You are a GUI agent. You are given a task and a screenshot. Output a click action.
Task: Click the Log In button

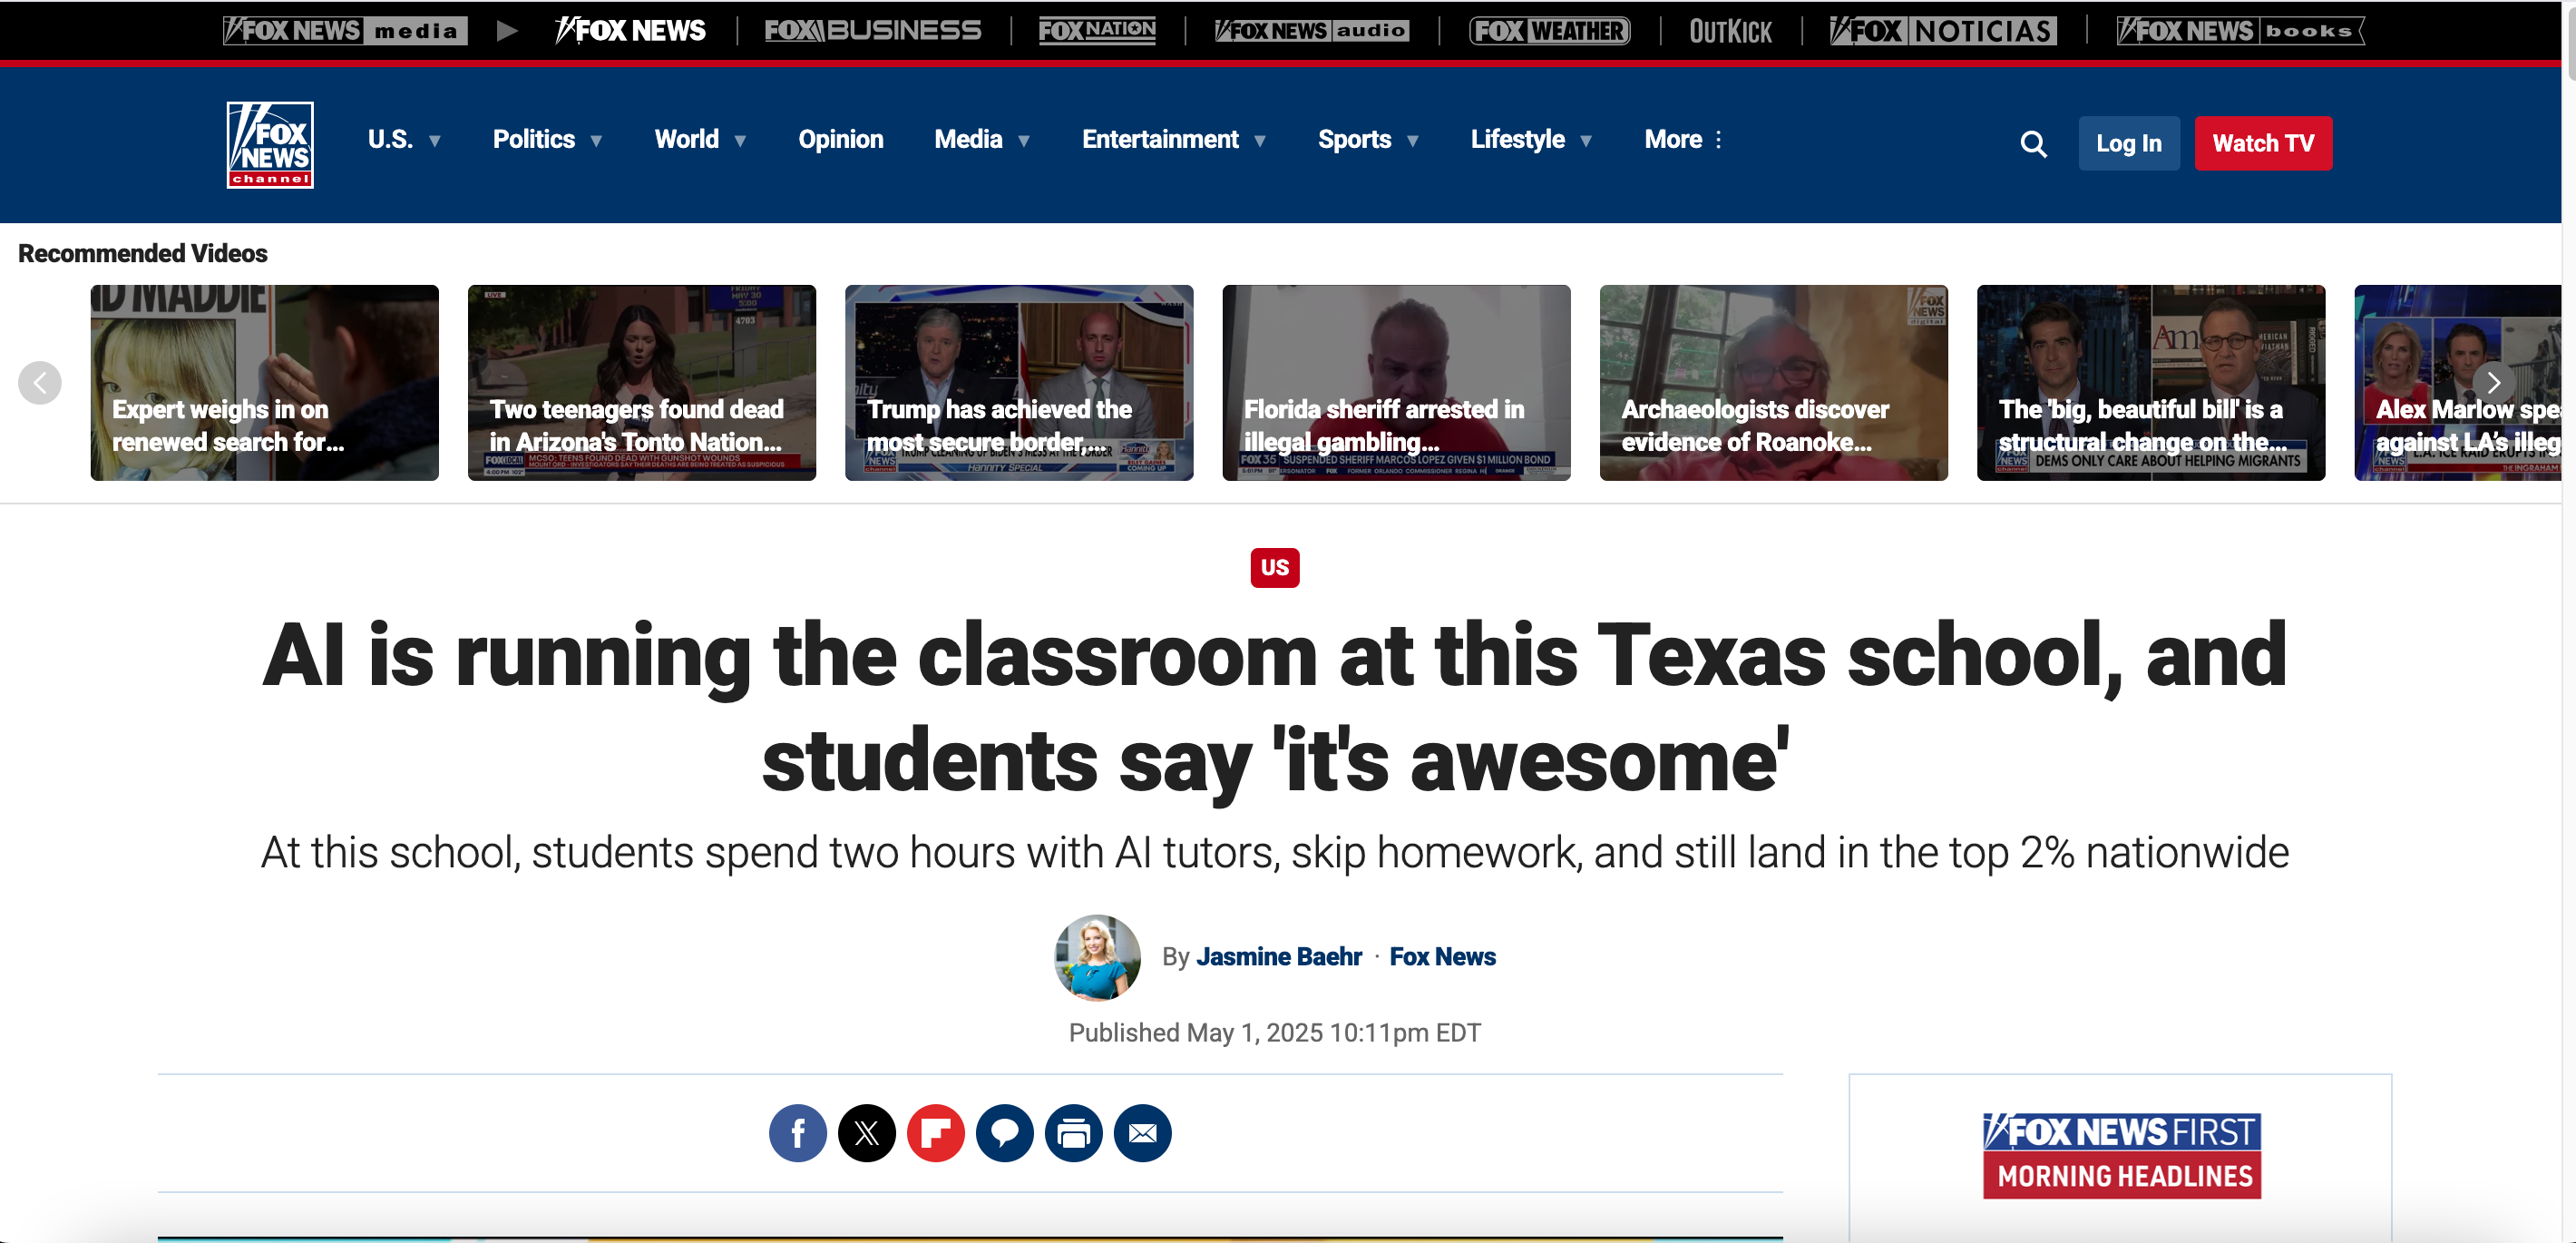pyautogui.click(x=2129, y=144)
